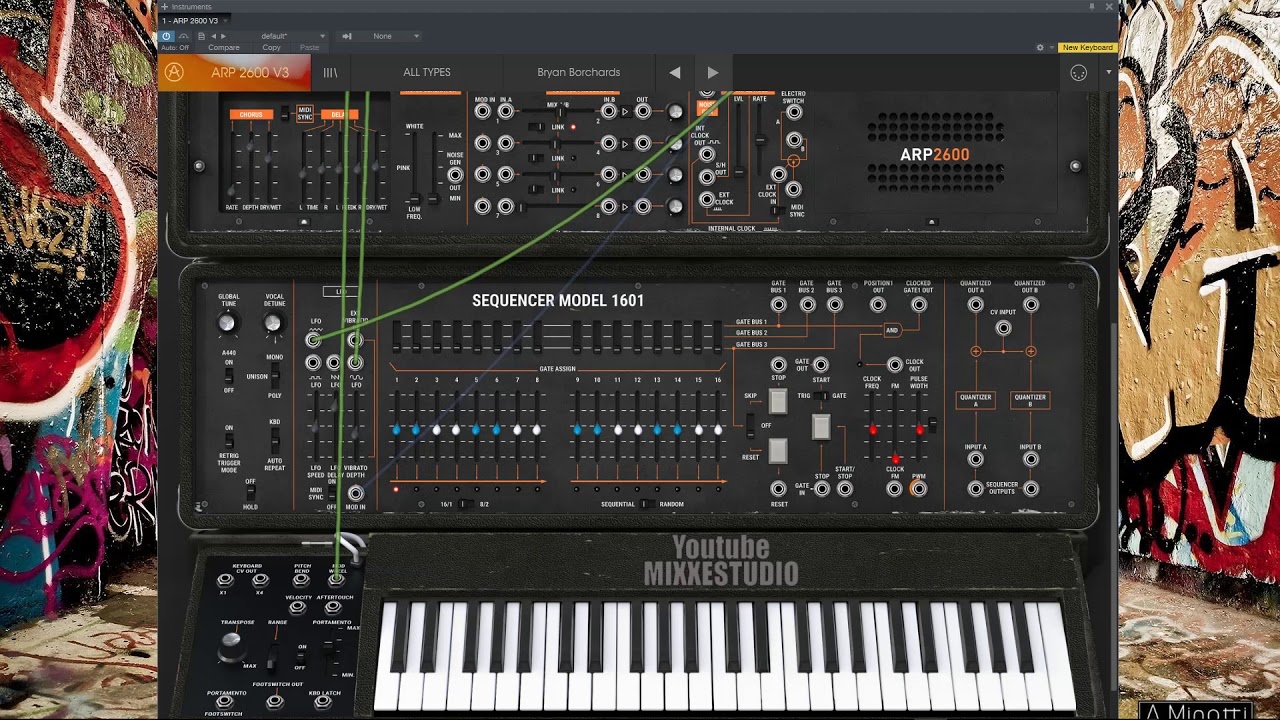Expand the 1 - ARP 2600 V3 instrument tab menu
Viewport: 1280px width, 720px height.
(224, 20)
